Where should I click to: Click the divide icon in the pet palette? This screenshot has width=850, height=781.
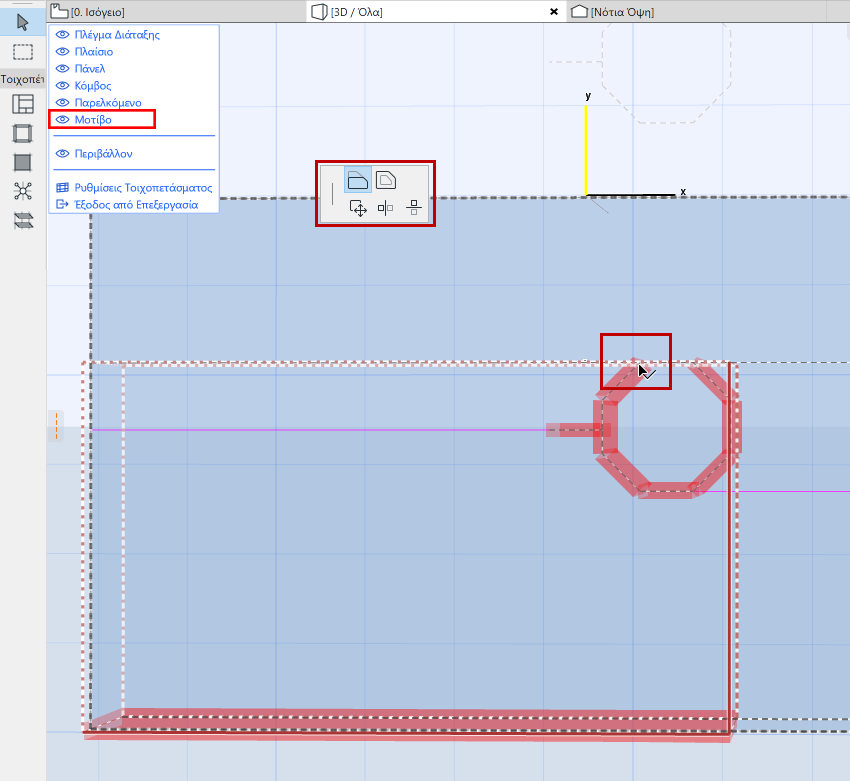click(x=413, y=206)
